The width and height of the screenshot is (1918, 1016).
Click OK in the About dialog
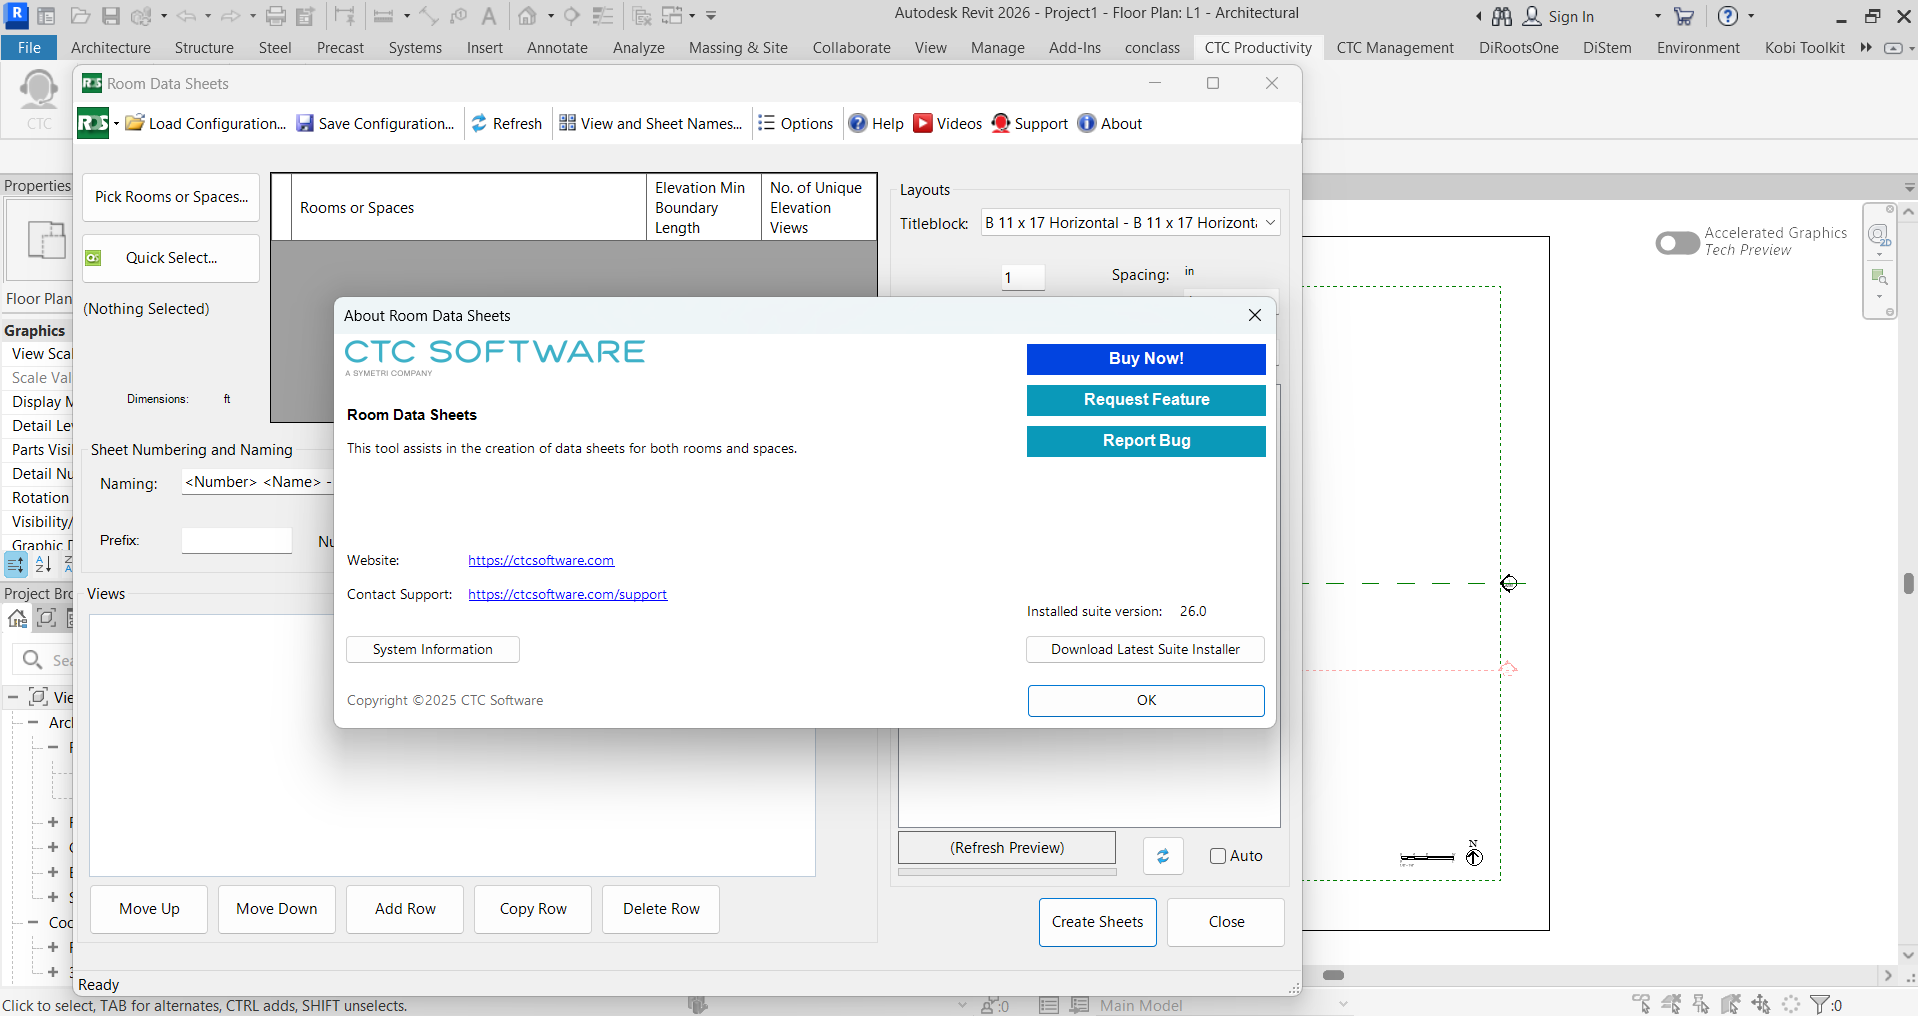(1146, 701)
